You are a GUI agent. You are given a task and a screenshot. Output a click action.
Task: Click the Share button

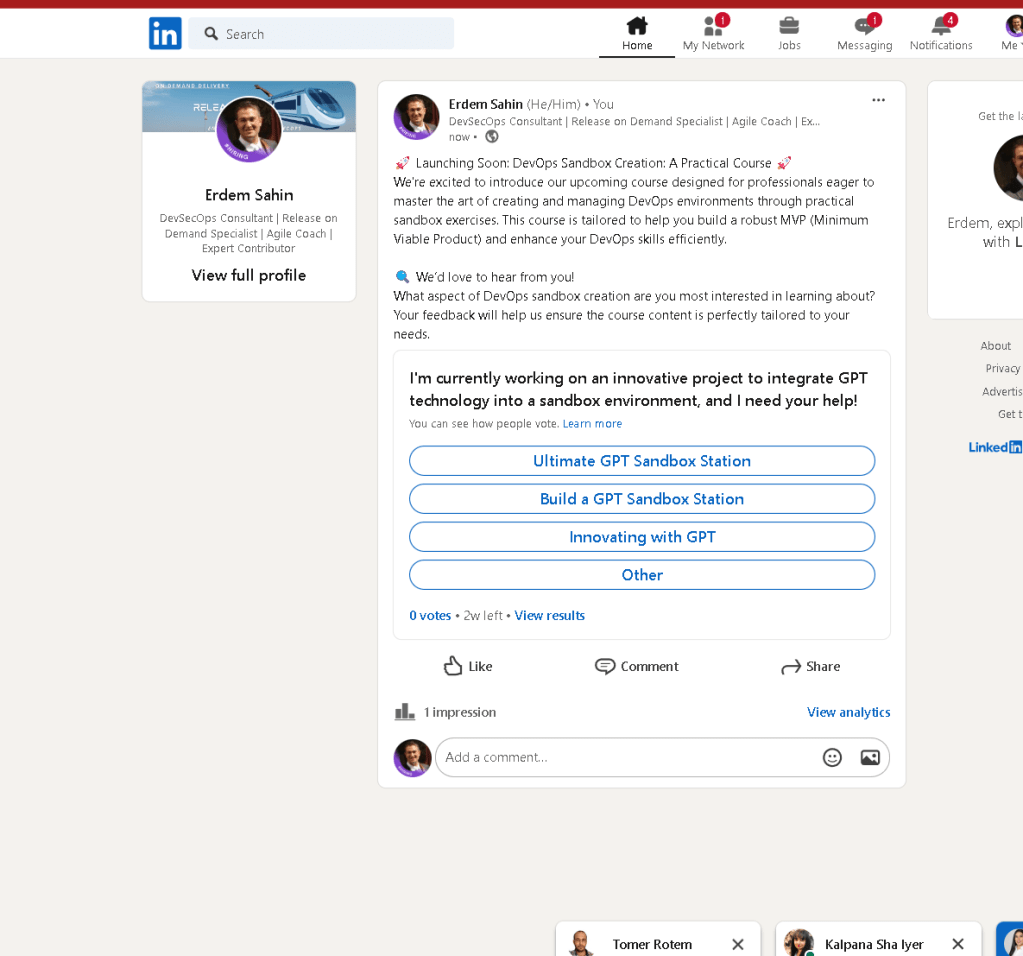810,666
